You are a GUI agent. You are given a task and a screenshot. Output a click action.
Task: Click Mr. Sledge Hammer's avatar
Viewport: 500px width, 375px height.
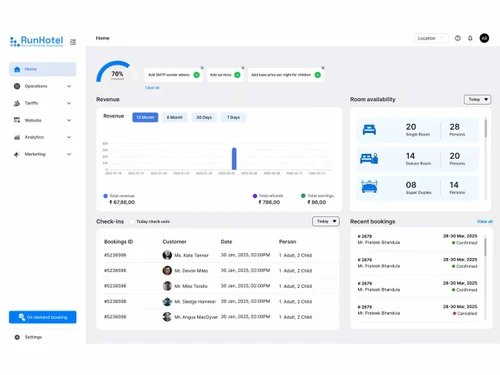[167, 301]
